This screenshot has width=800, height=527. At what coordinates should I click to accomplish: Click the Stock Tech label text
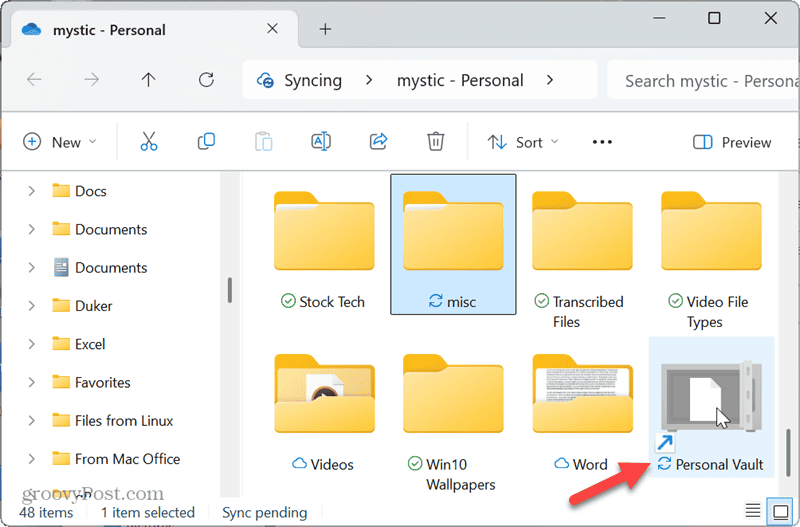(x=332, y=302)
